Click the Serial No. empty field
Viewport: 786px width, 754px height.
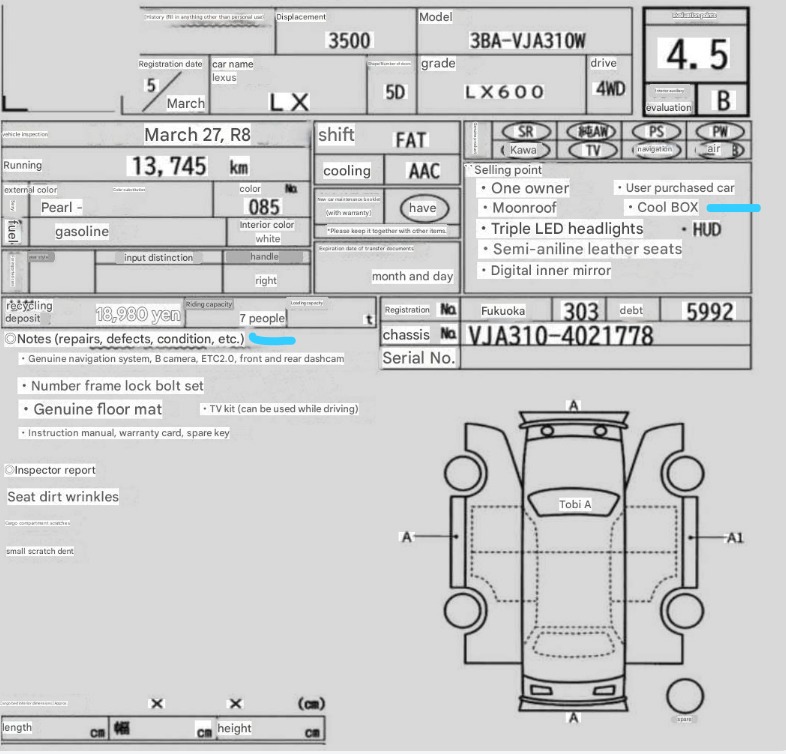click(x=605, y=358)
